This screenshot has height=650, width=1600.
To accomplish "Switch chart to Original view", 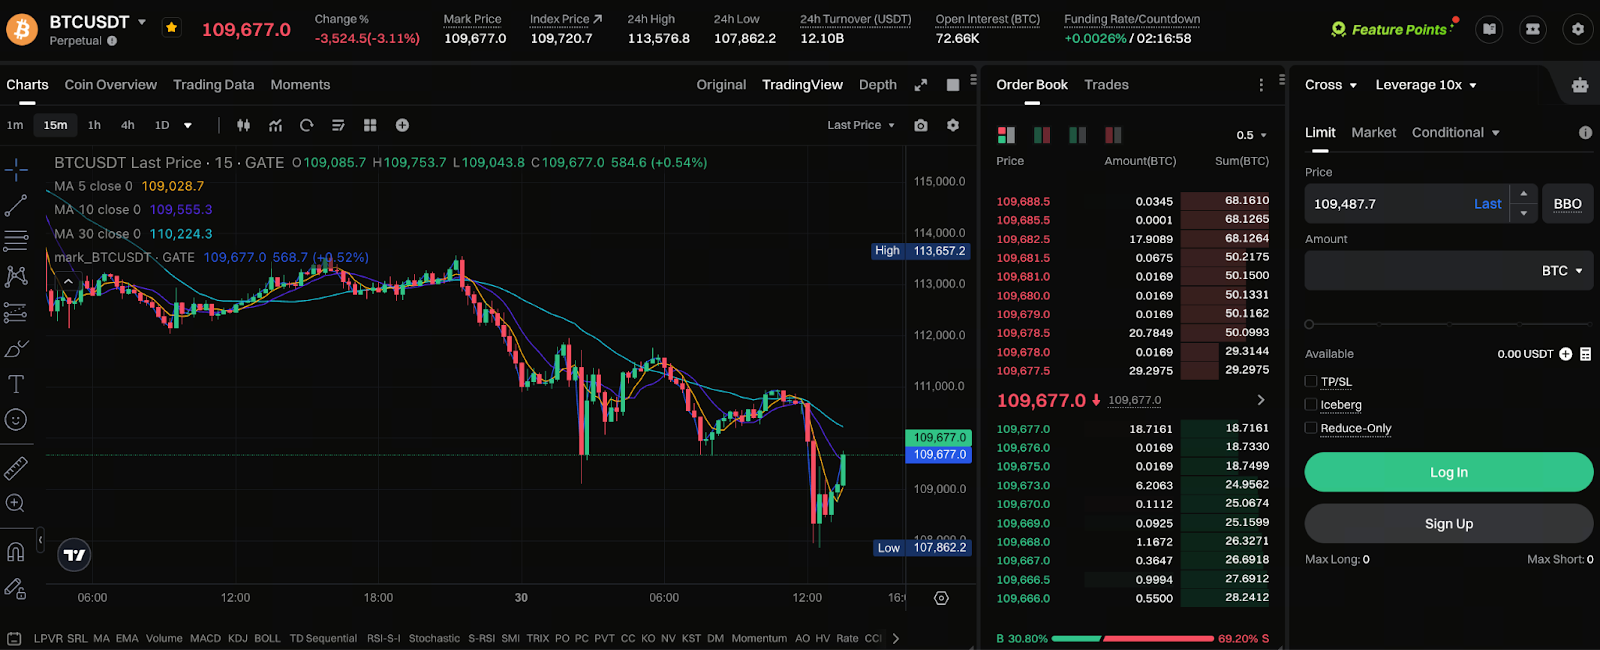I will pos(721,85).
